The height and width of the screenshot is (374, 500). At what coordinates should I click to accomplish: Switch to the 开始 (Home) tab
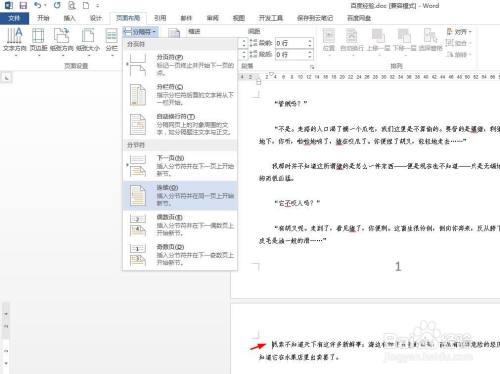click(43, 18)
